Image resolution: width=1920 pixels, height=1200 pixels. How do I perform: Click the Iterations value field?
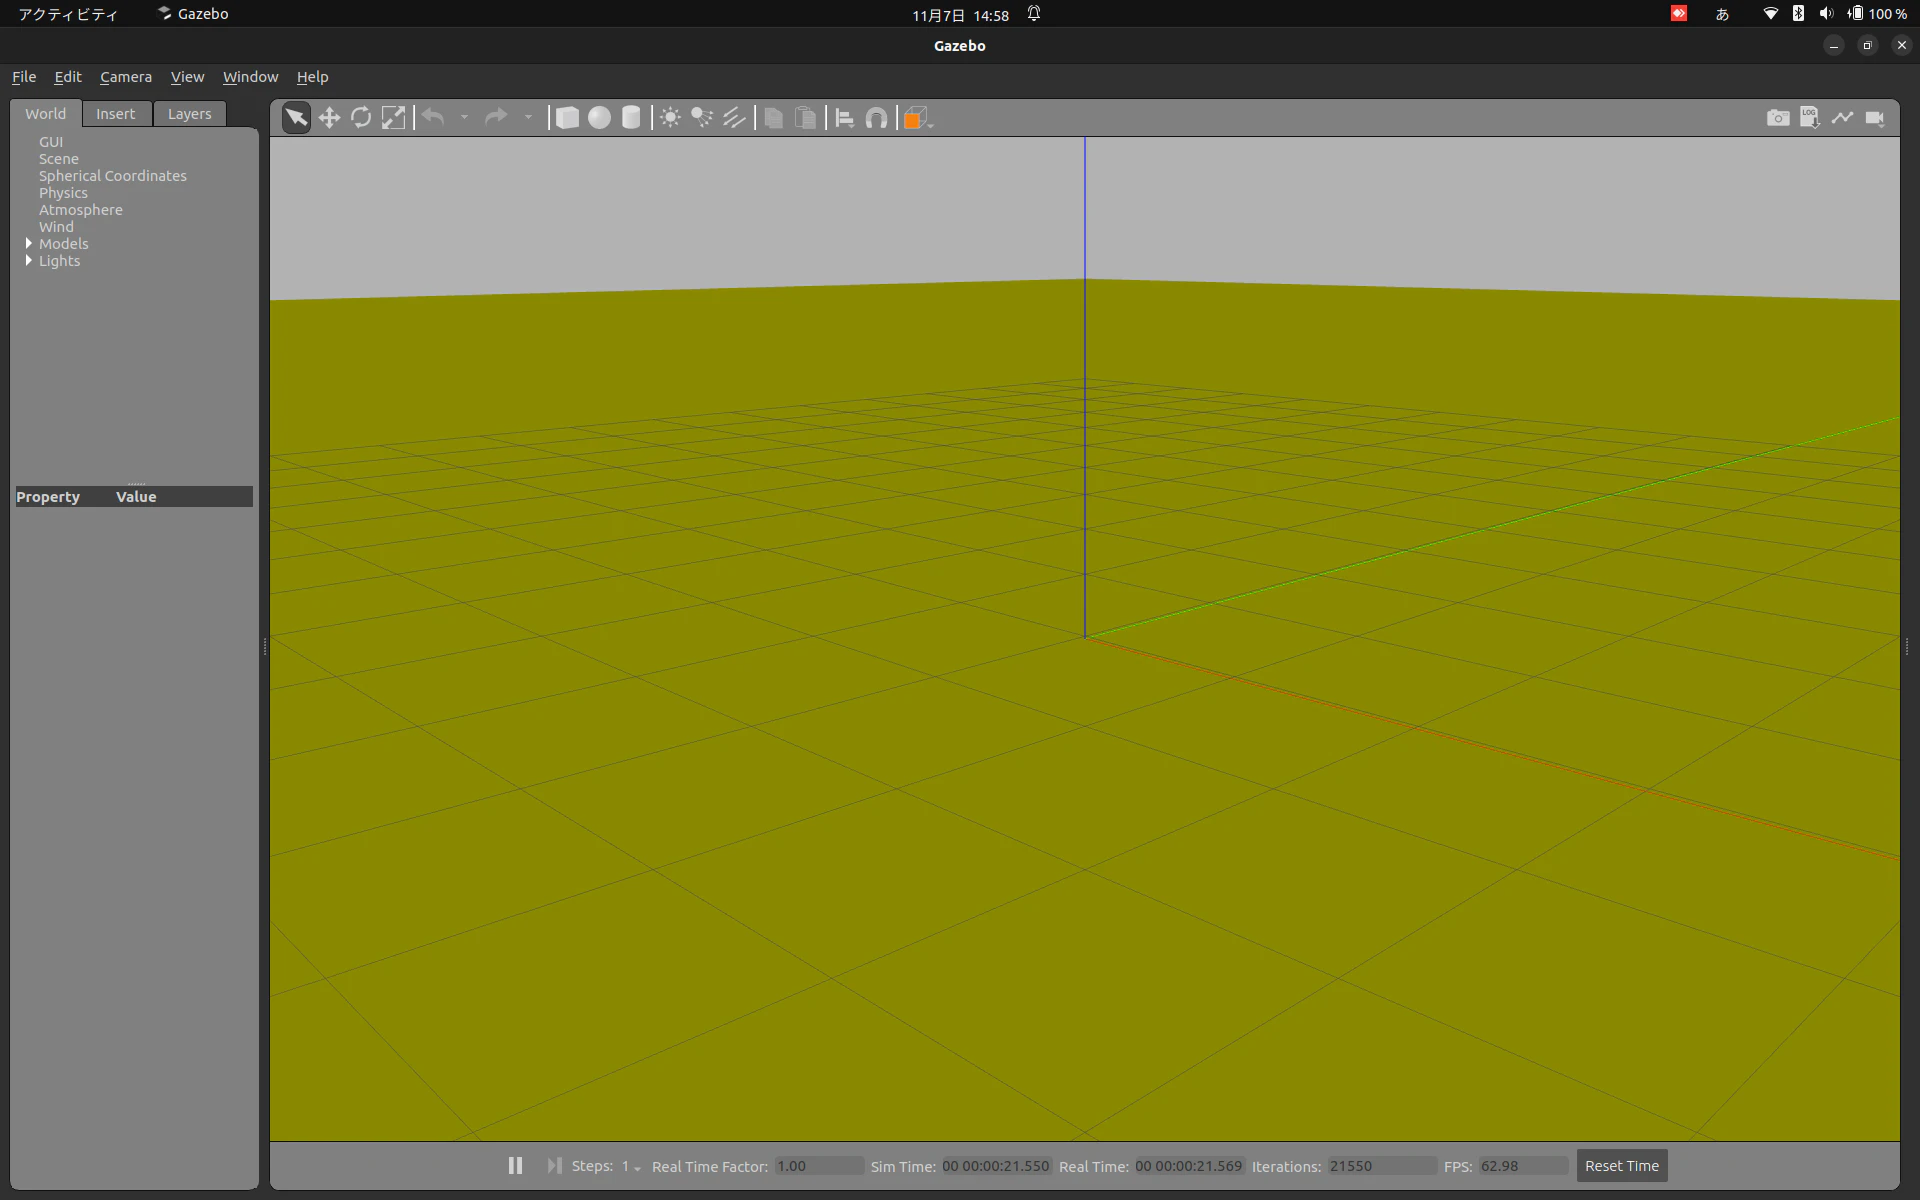point(1382,1166)
